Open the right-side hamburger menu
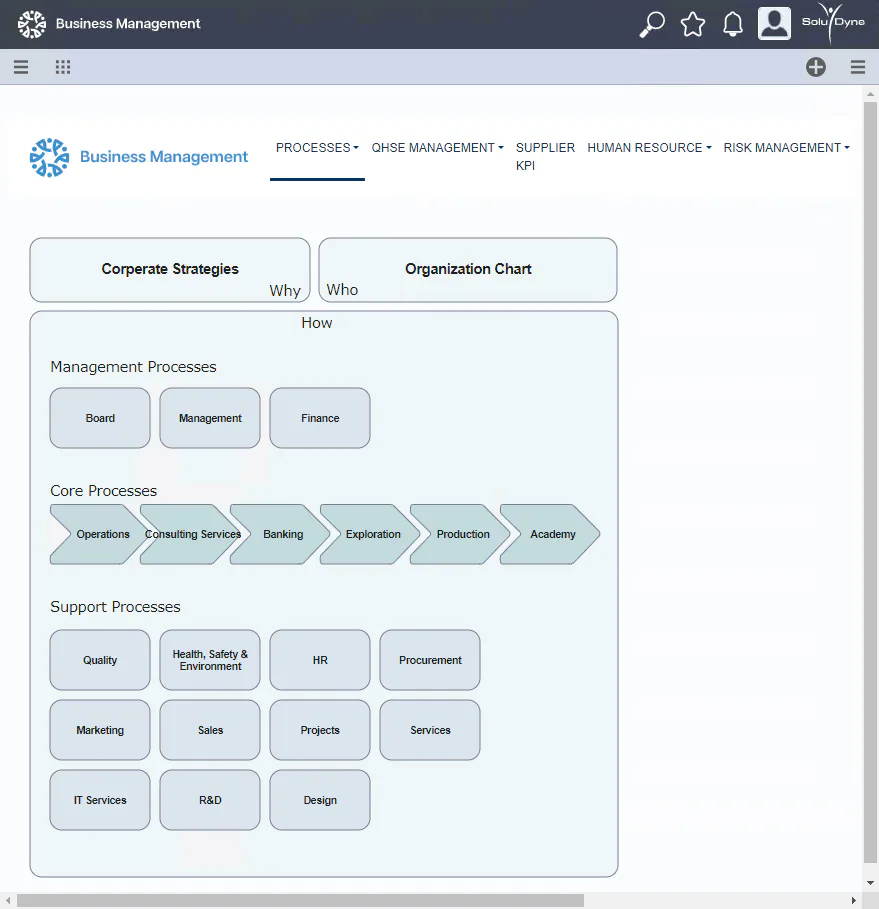Screen dimensions: 879x909 pos(858,67)
